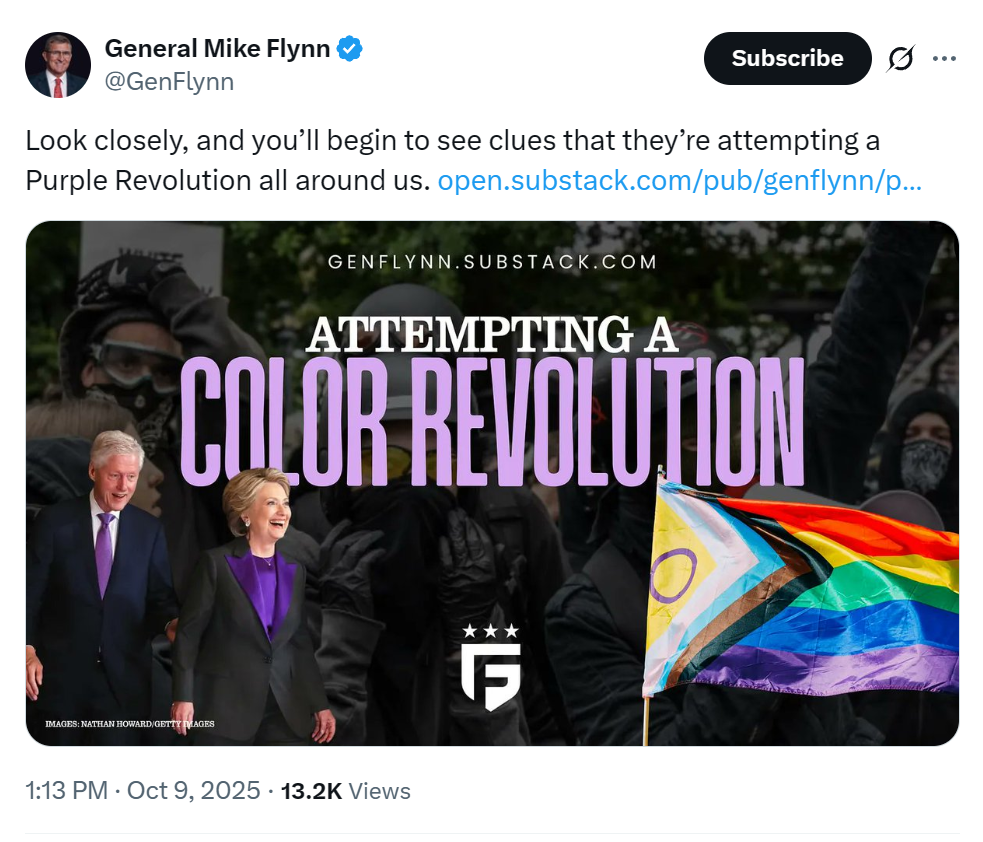Click the tweet author's profile avatar
Viewport: 983px width, 842px height.
(x=58, y=64)
